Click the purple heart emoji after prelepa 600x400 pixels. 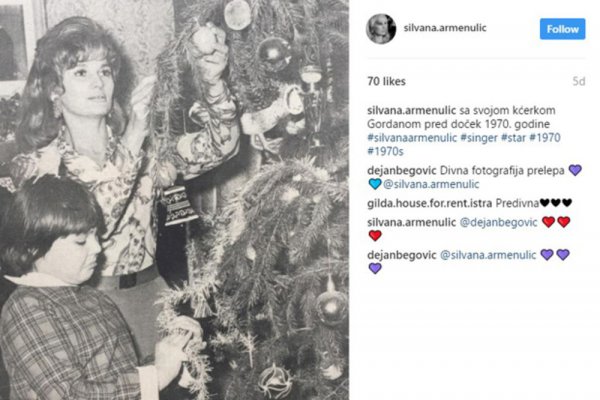pos(575,170)
